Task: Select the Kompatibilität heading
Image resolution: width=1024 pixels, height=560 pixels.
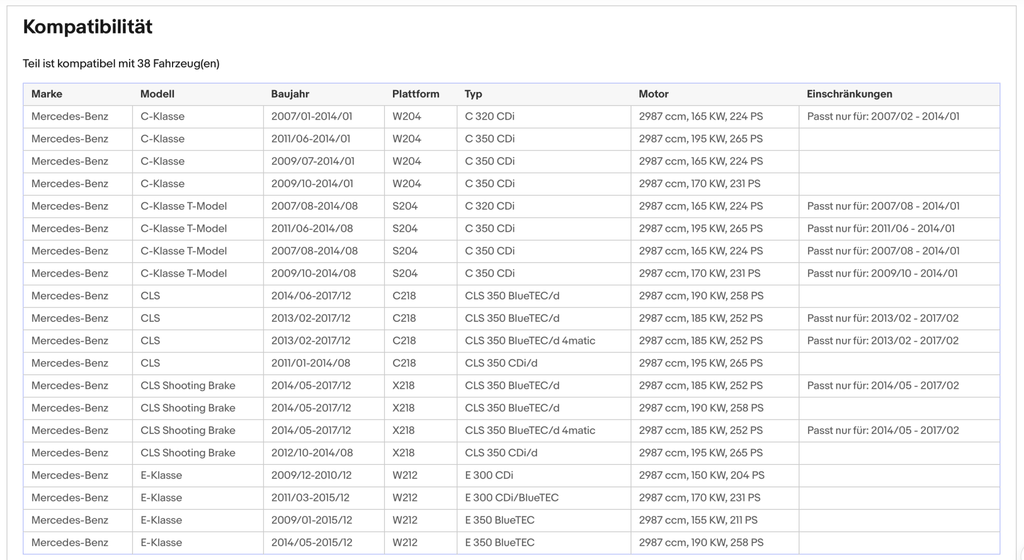Action: 88,27
